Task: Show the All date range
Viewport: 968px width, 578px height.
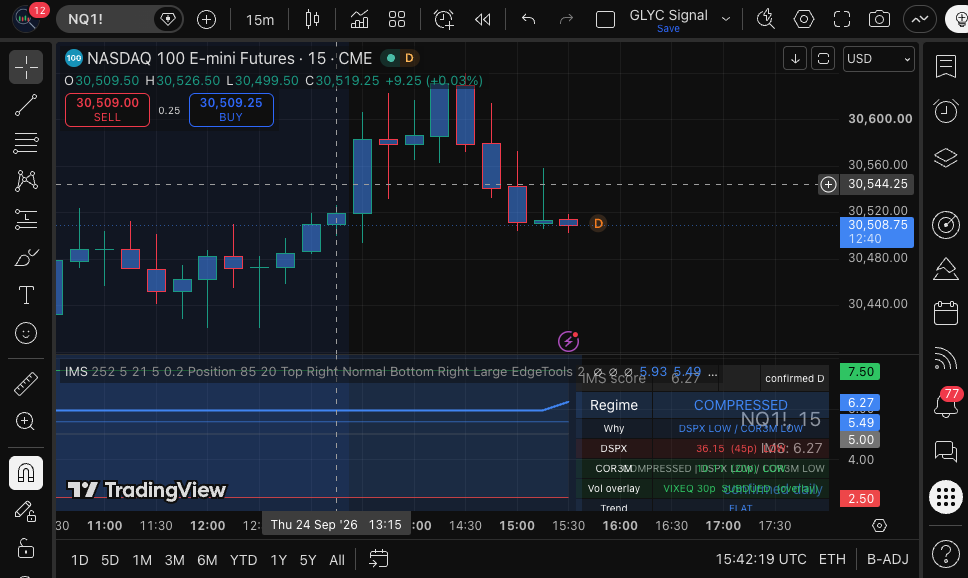Action: coord(337,560)
